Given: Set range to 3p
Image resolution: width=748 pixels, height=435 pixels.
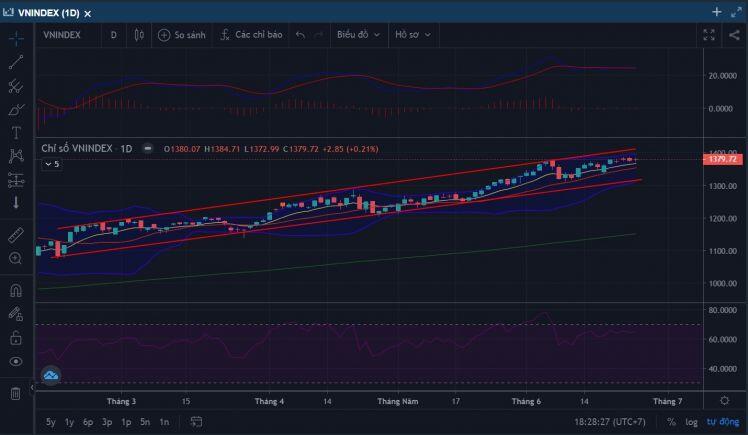Looking at the screenshot, I should point(107,422).
